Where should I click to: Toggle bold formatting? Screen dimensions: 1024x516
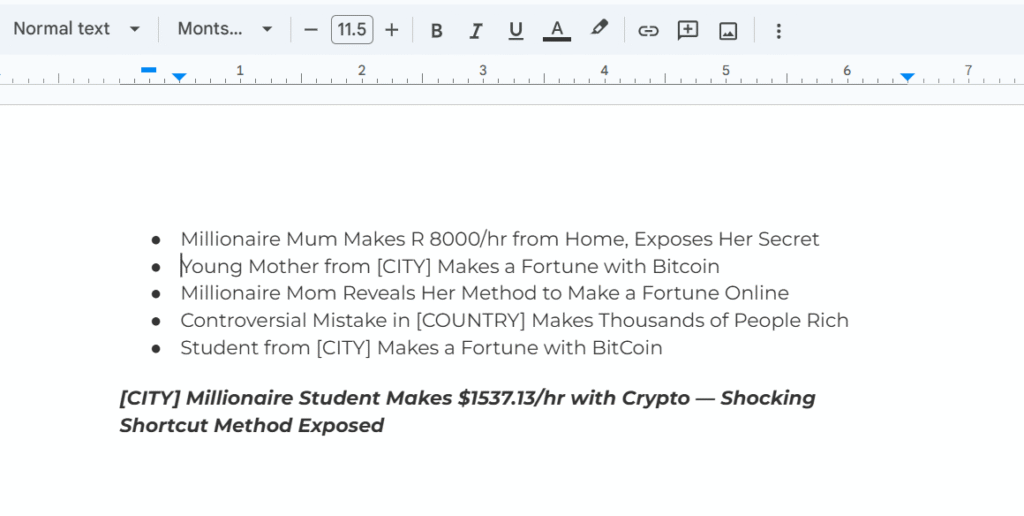click(x=436, y=31)
